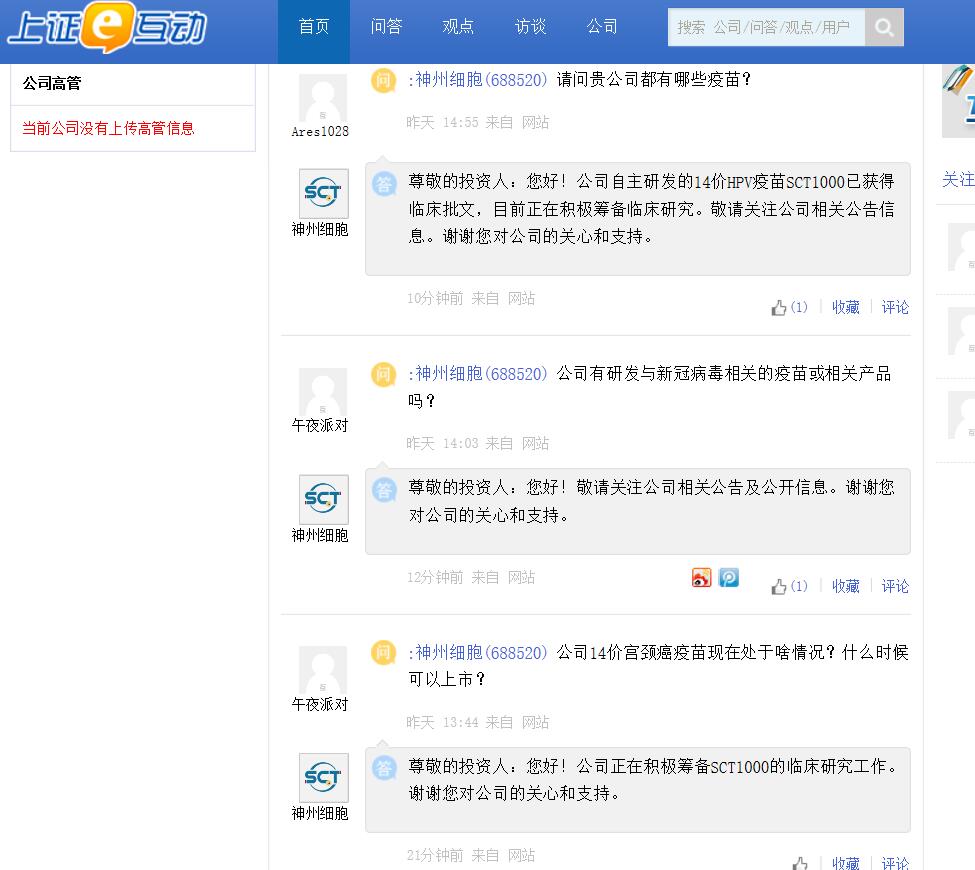Click the blue share icon beside Weibo
The width and height of the screenshot is (975, 870).
(x=729, y=578)
